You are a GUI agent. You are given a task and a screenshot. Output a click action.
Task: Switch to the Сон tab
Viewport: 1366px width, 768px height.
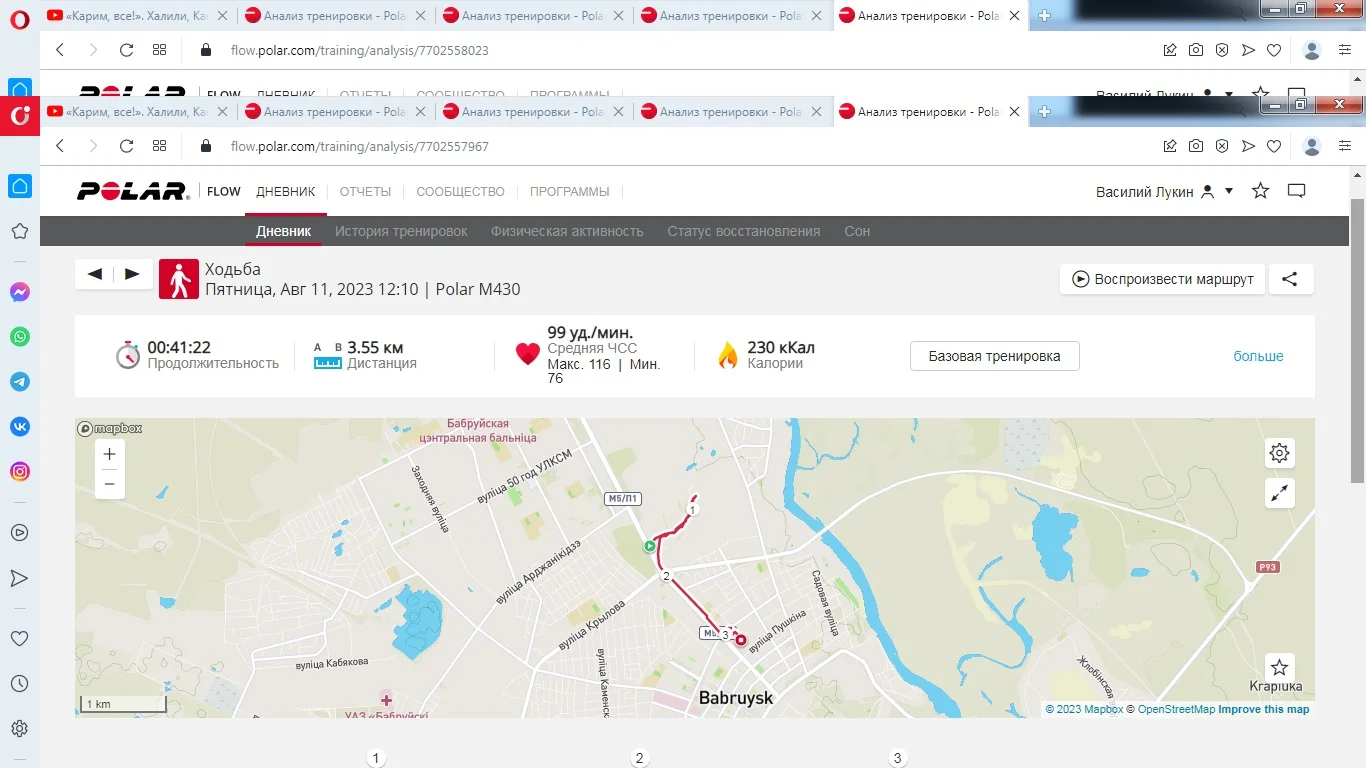tap(857, 231)
